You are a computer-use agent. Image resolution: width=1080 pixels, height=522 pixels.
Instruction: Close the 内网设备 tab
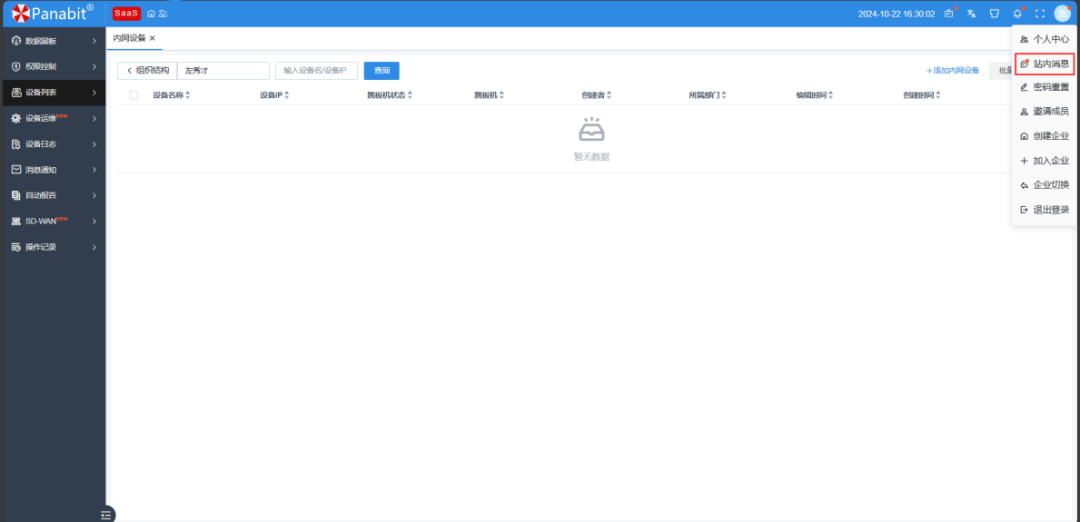coord(152,39)
